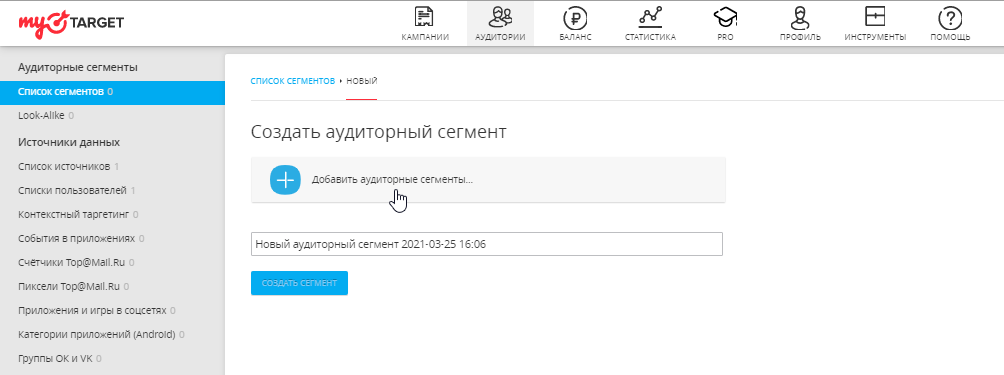Click the Источники данных sidebar heading
The height and width of the screenshot is (375, 1004).
coord(69,142)
